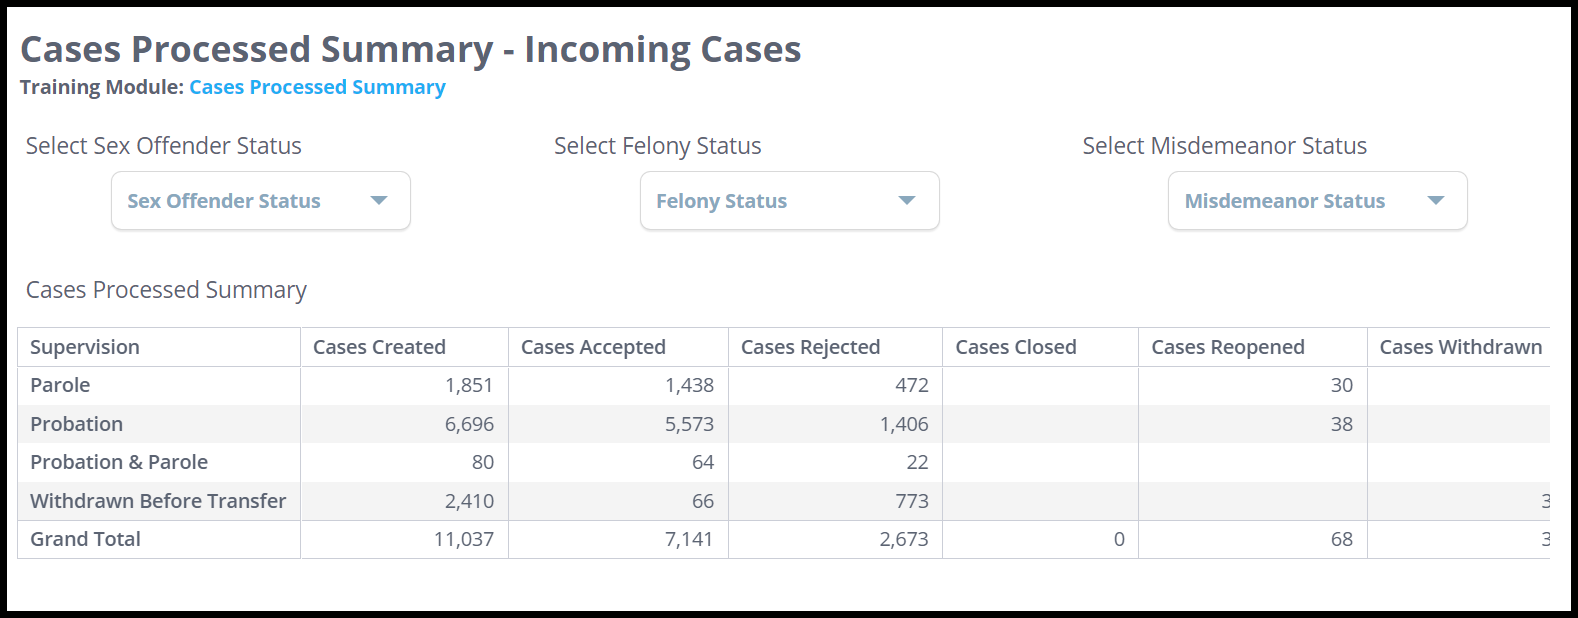Expand the Sex Offender Status filter
This screenshot has height=618, width=1578.
(260, 200)
